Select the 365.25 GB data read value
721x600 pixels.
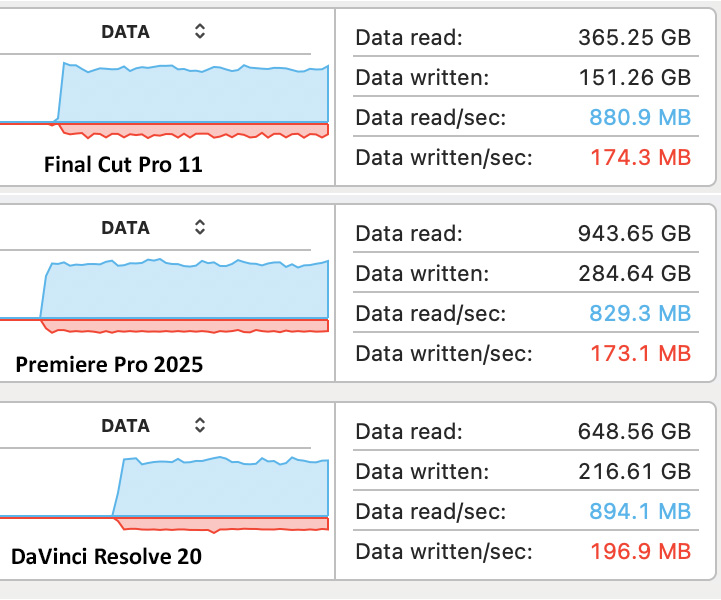(x=634, y=38)
